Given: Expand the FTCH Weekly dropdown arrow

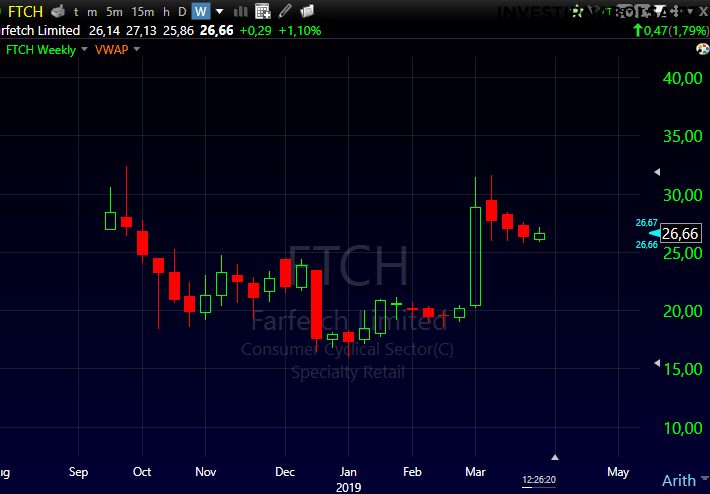Looking at the screenshot, I should (x=84, y=49).
